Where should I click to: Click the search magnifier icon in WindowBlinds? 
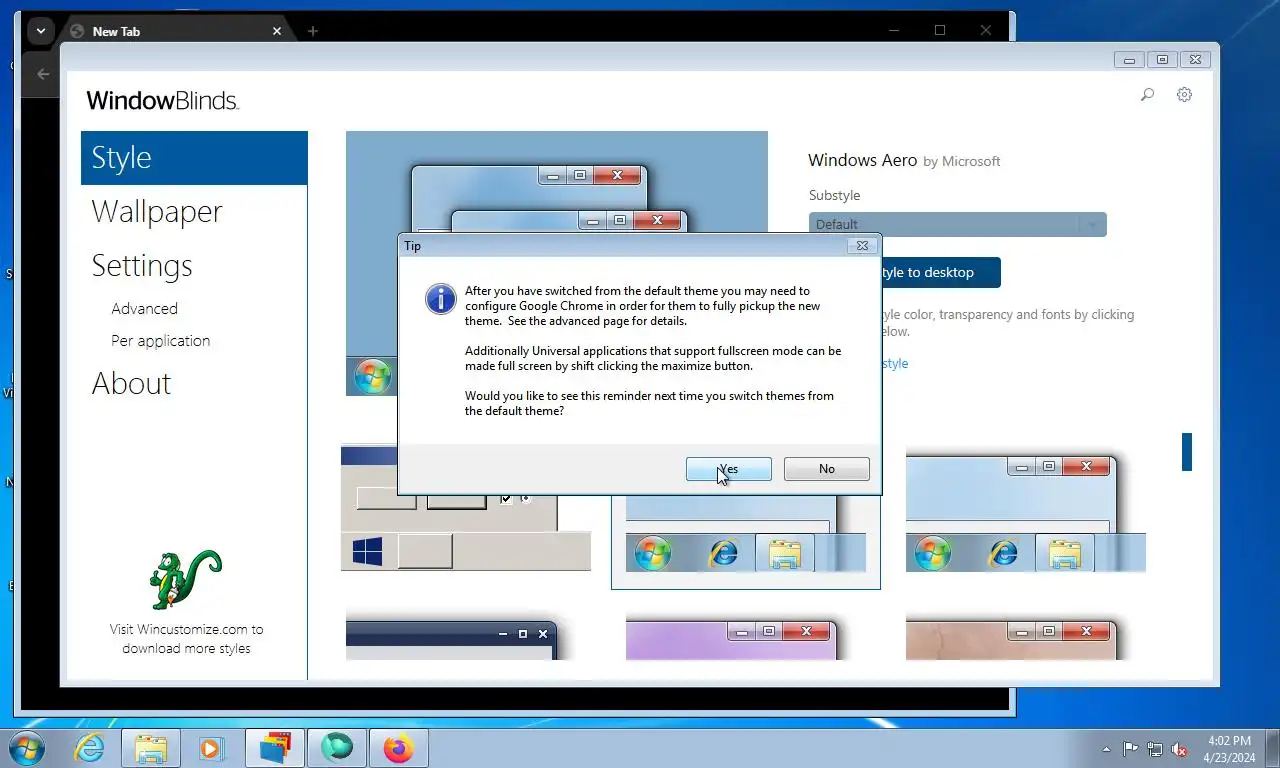1147,95
